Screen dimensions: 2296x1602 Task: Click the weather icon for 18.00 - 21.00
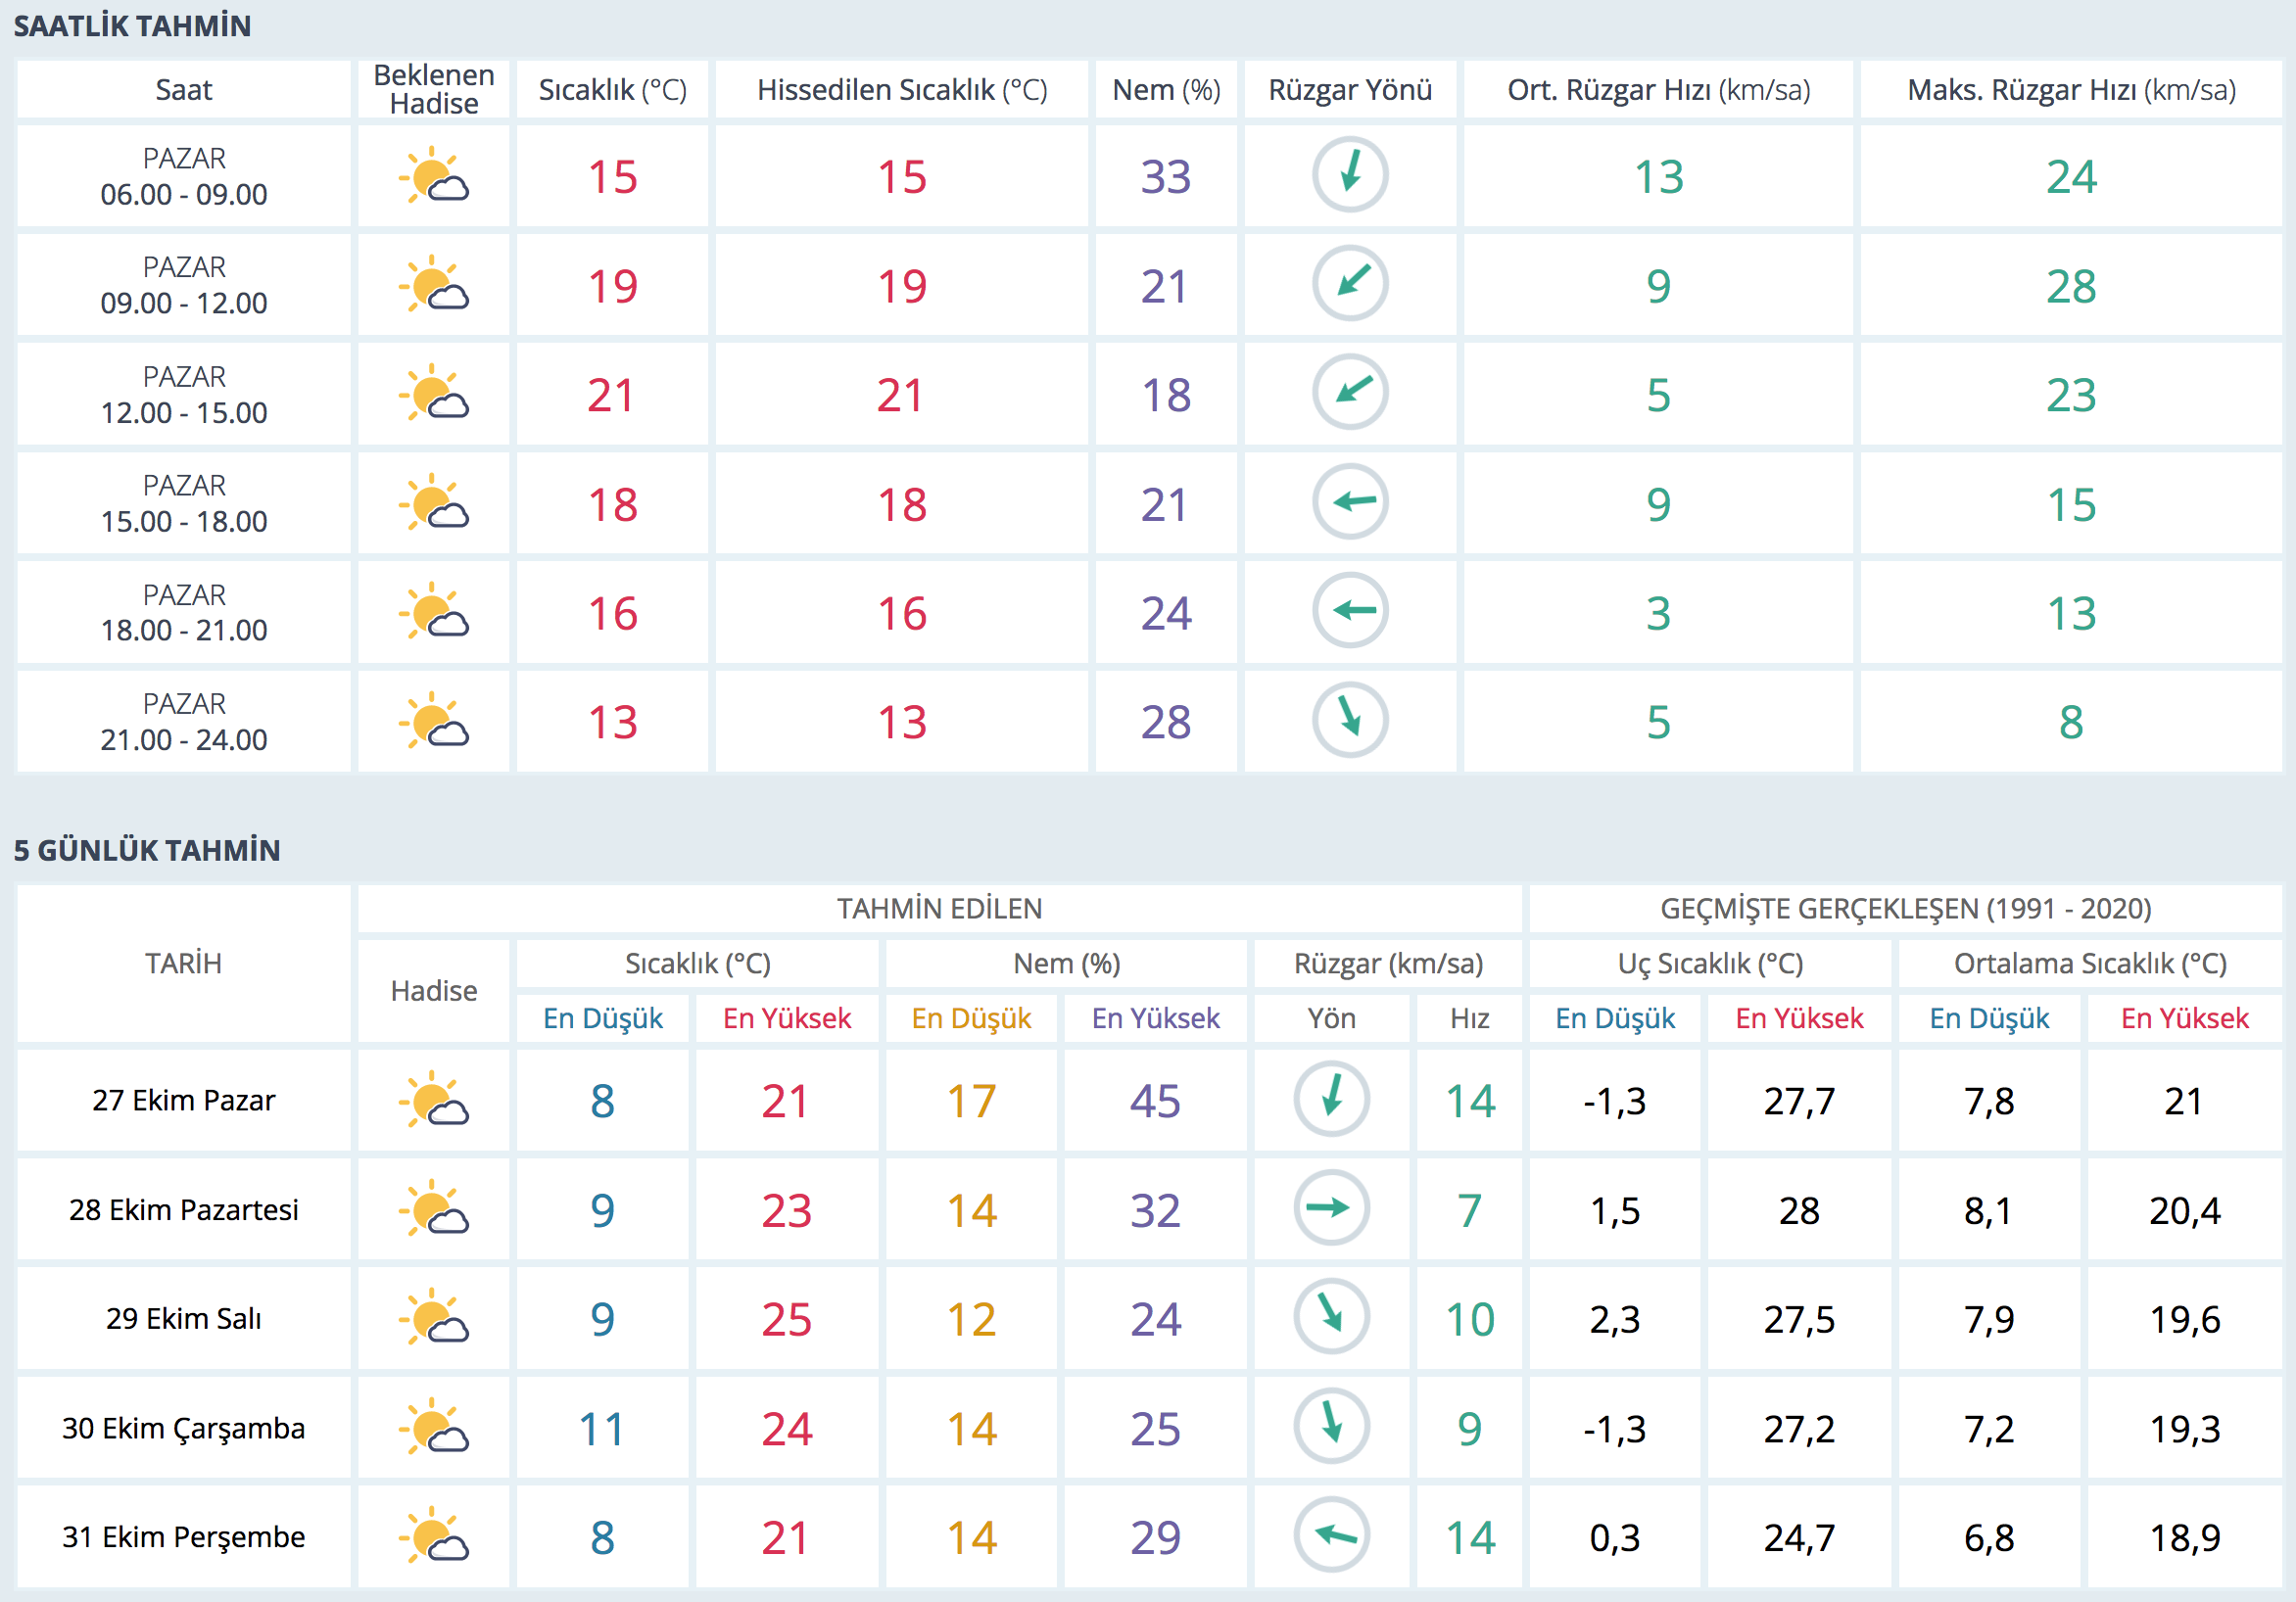(x=433, y=612)
